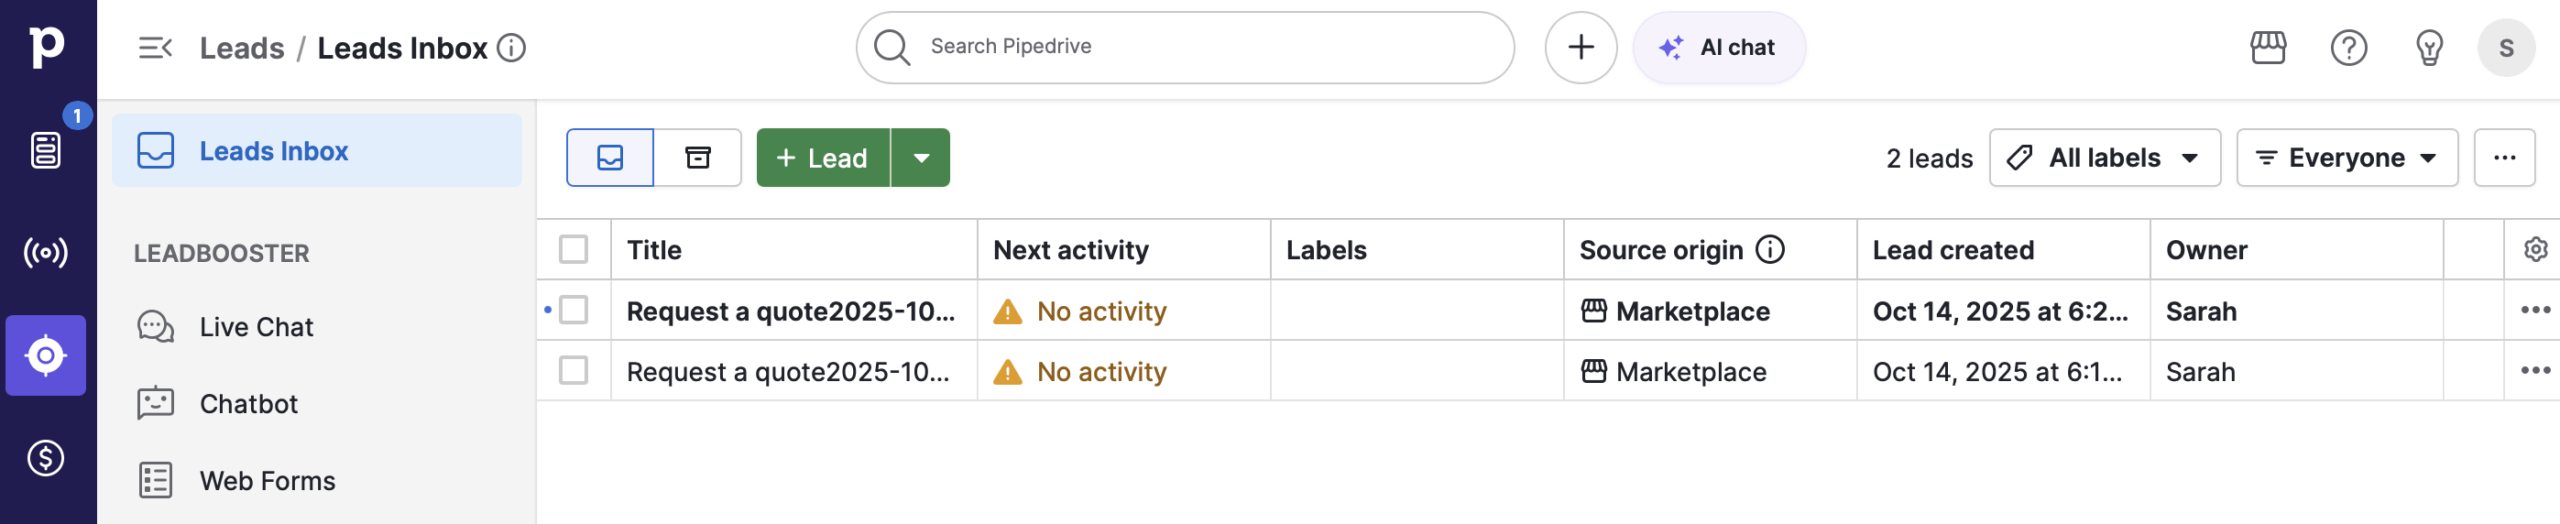
Task: Open table column settings gear
Action: coord(2534,249)
